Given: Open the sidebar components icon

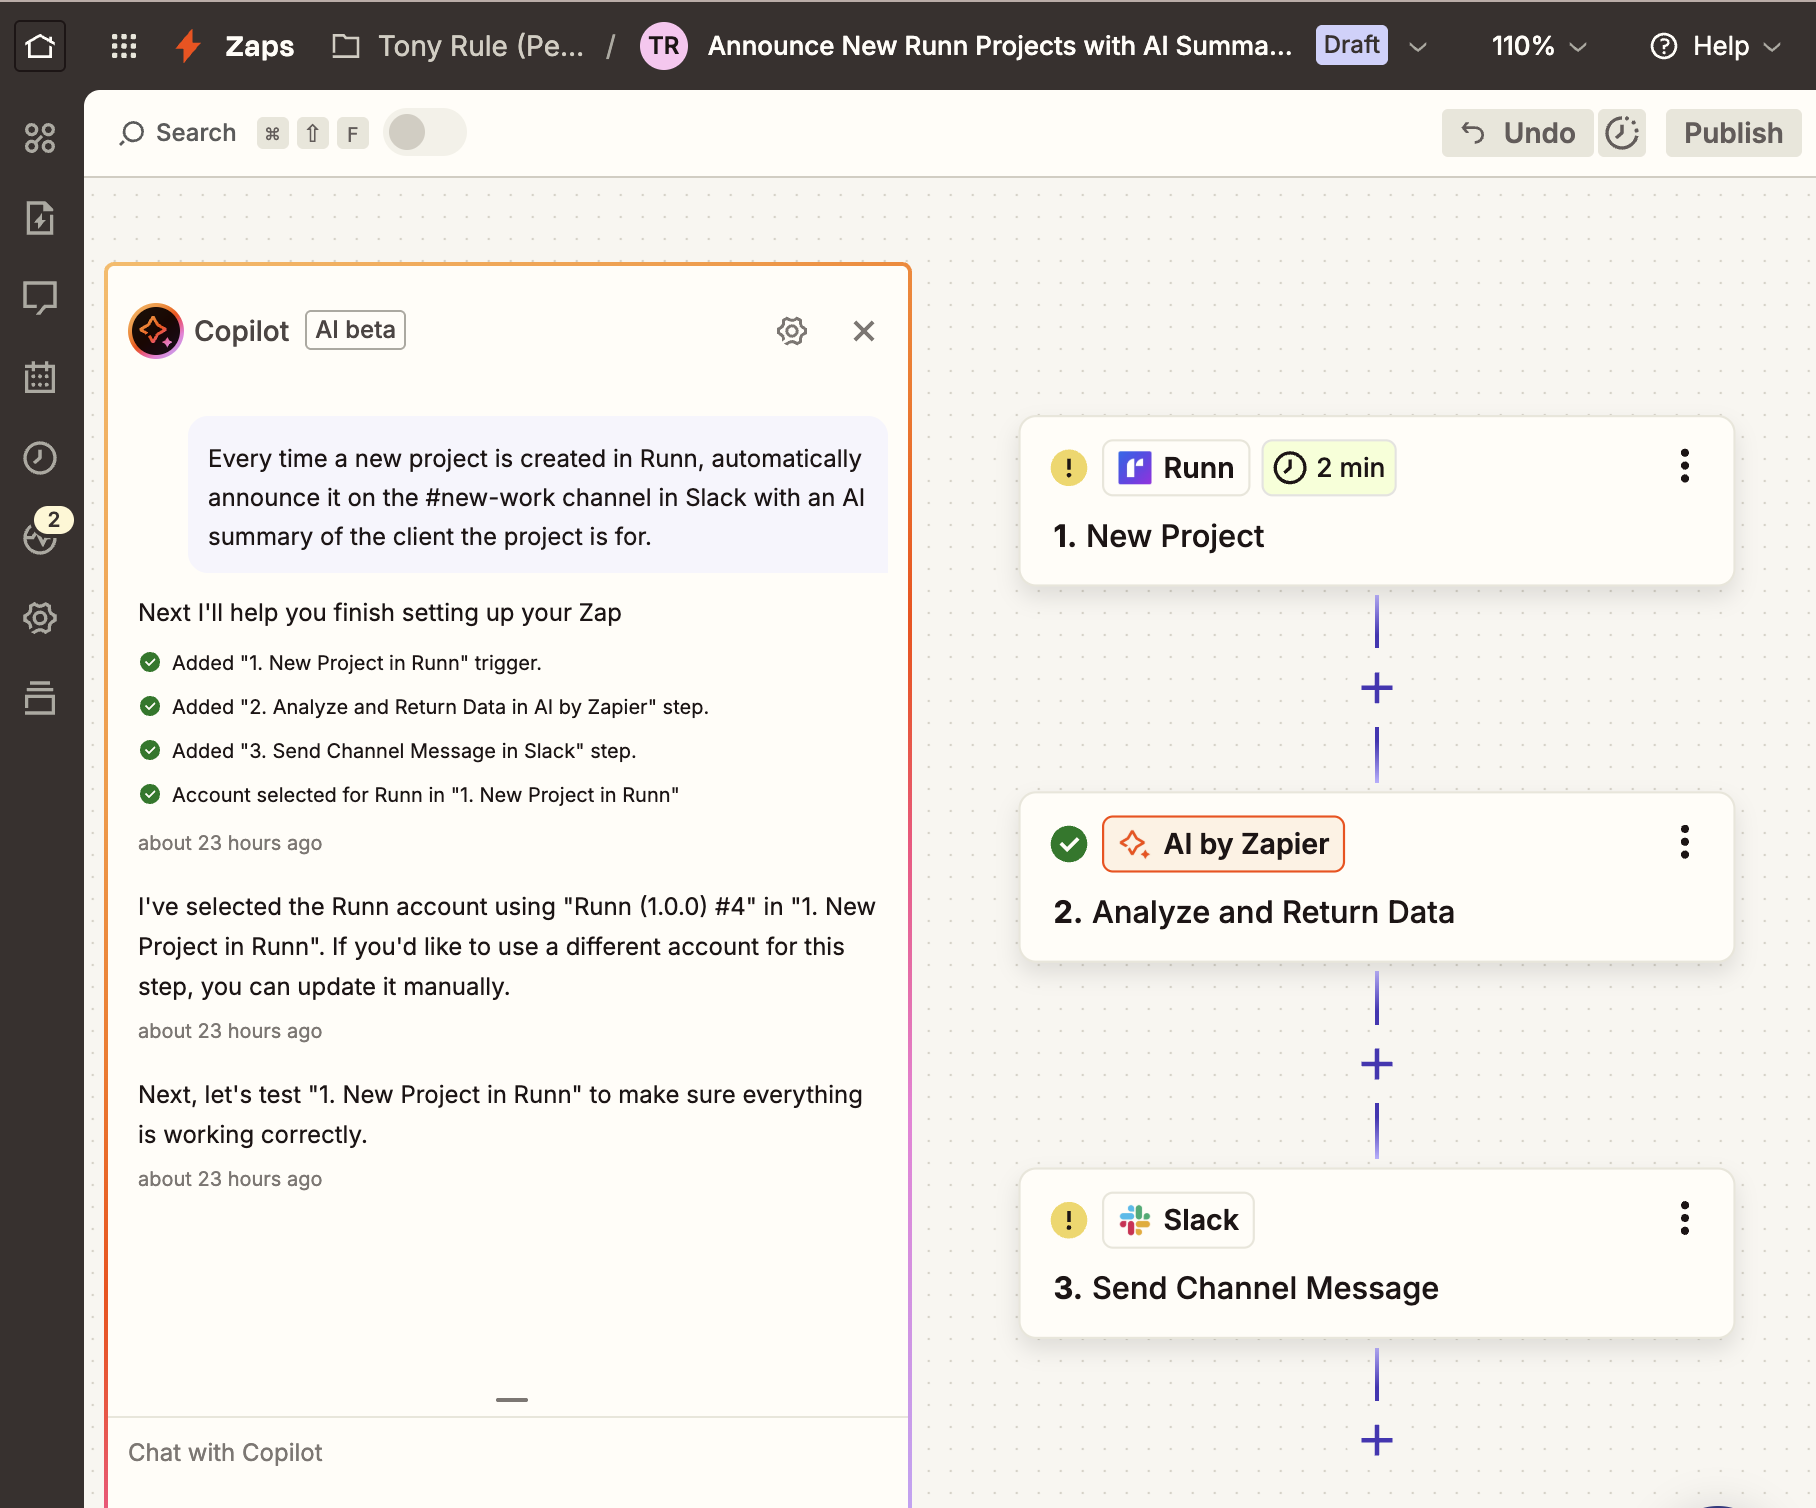Looking at the screenshot, I should coord(40,138).
